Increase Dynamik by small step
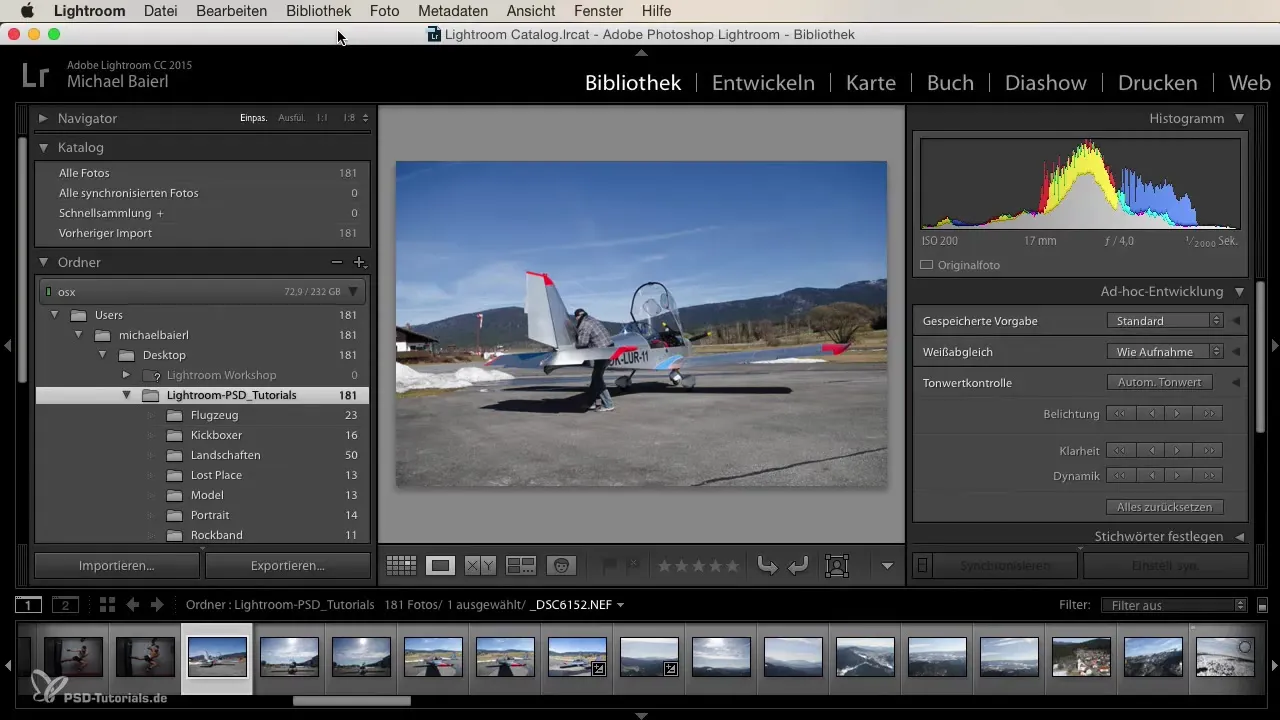 click(x=1180, y=475)
